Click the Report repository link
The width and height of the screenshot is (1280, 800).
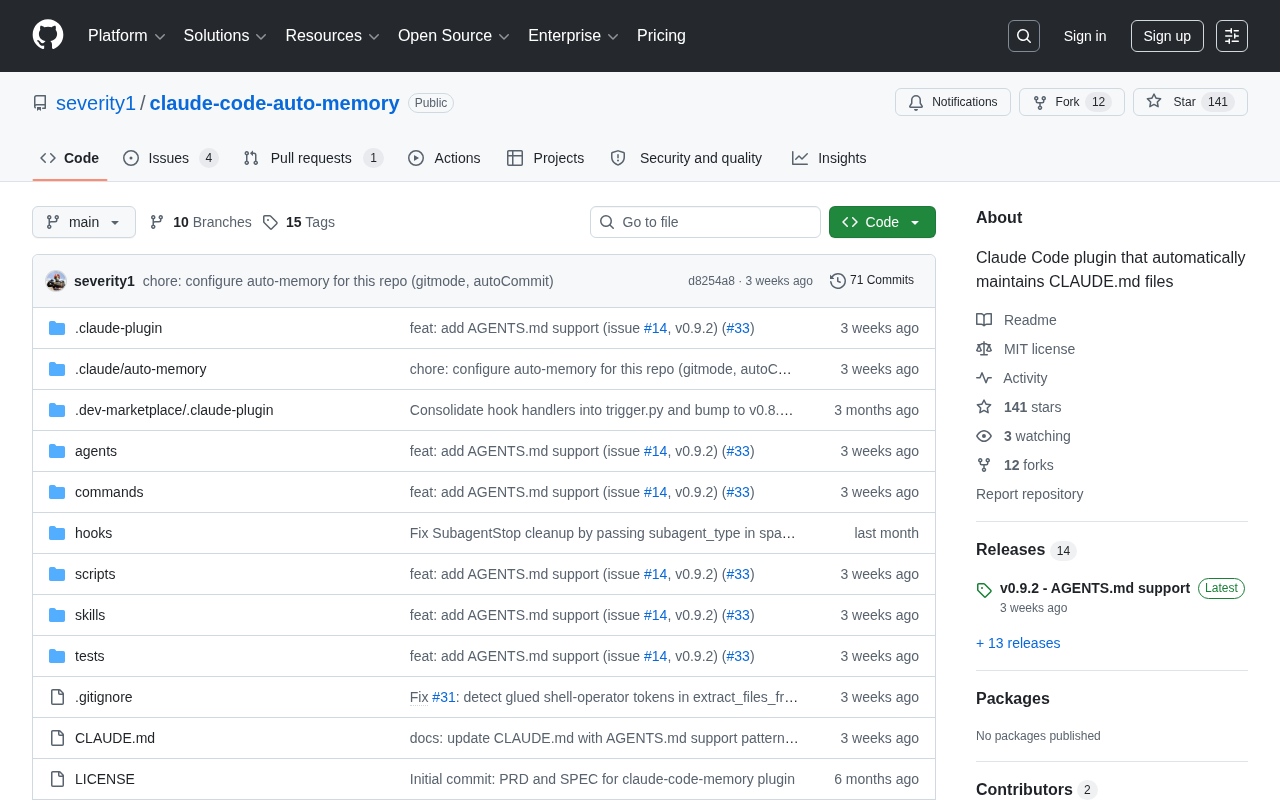click(1029, 494)
